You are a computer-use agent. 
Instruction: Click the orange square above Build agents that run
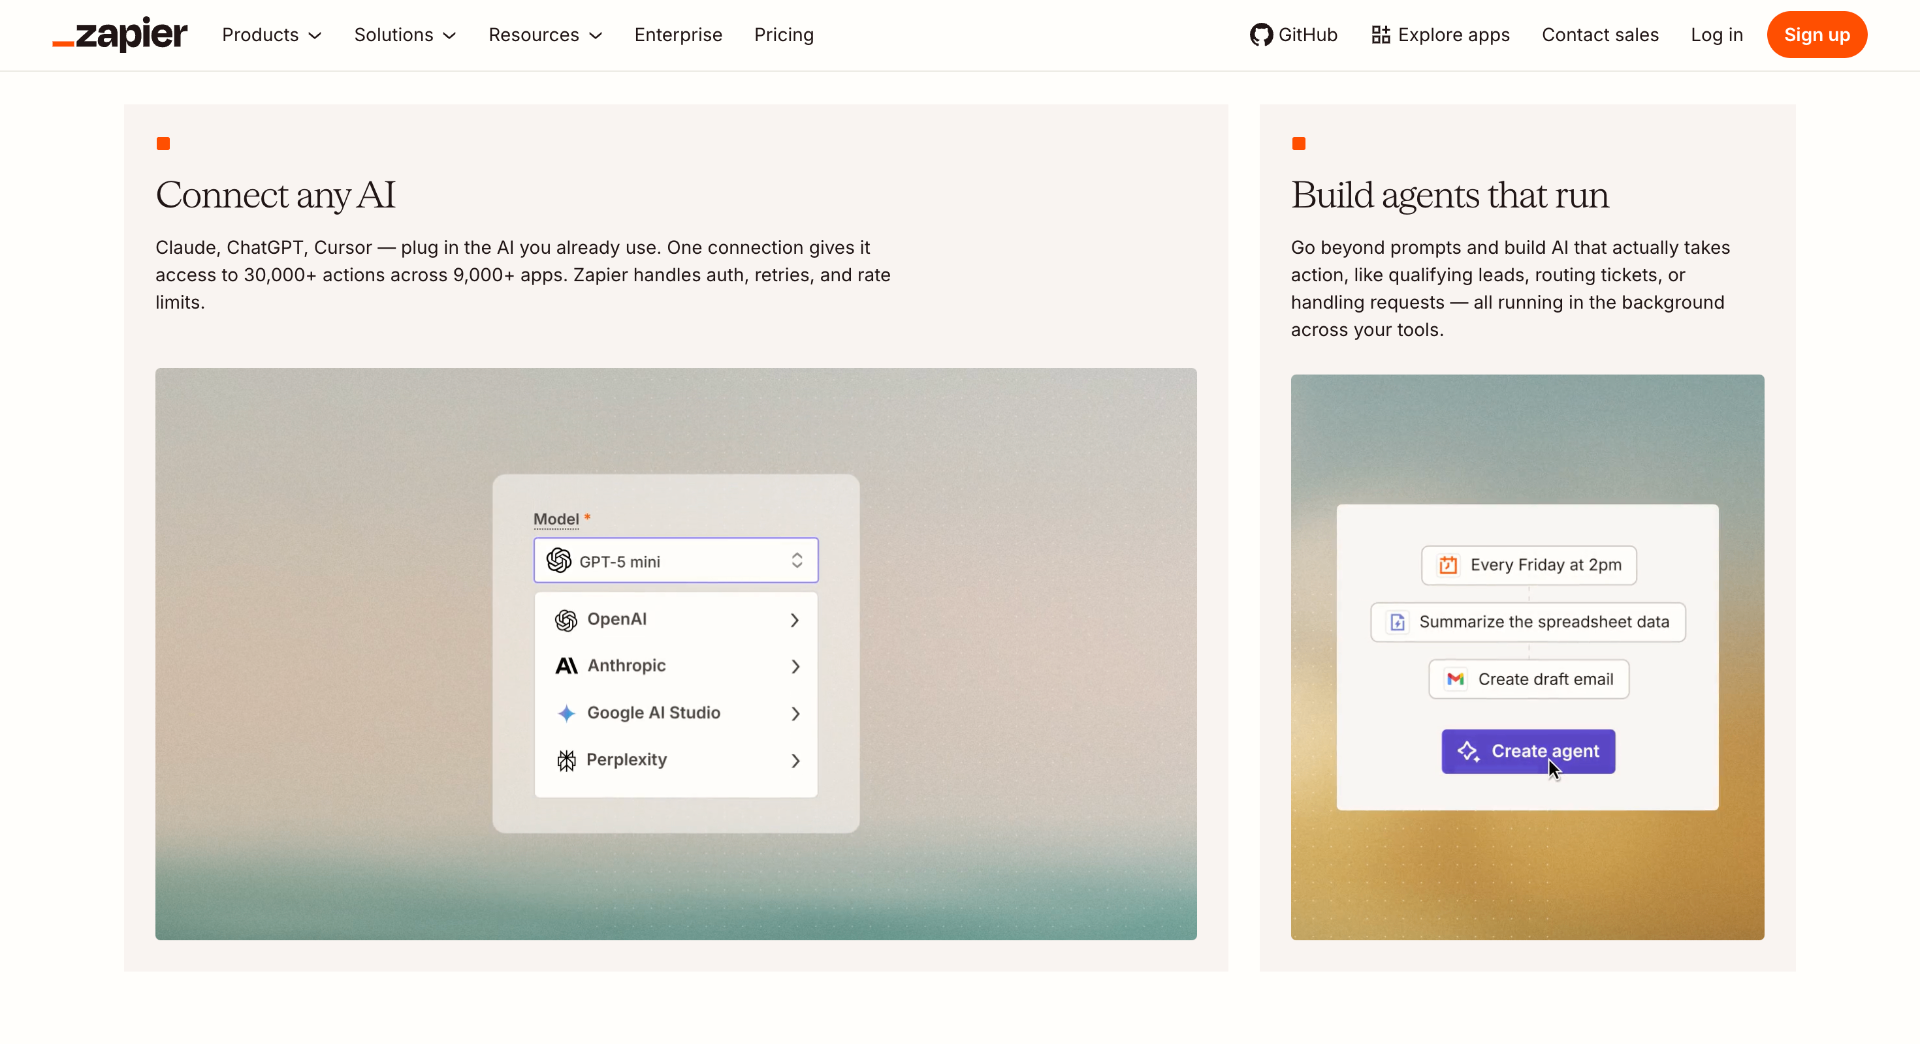[x=1299, y=144]
